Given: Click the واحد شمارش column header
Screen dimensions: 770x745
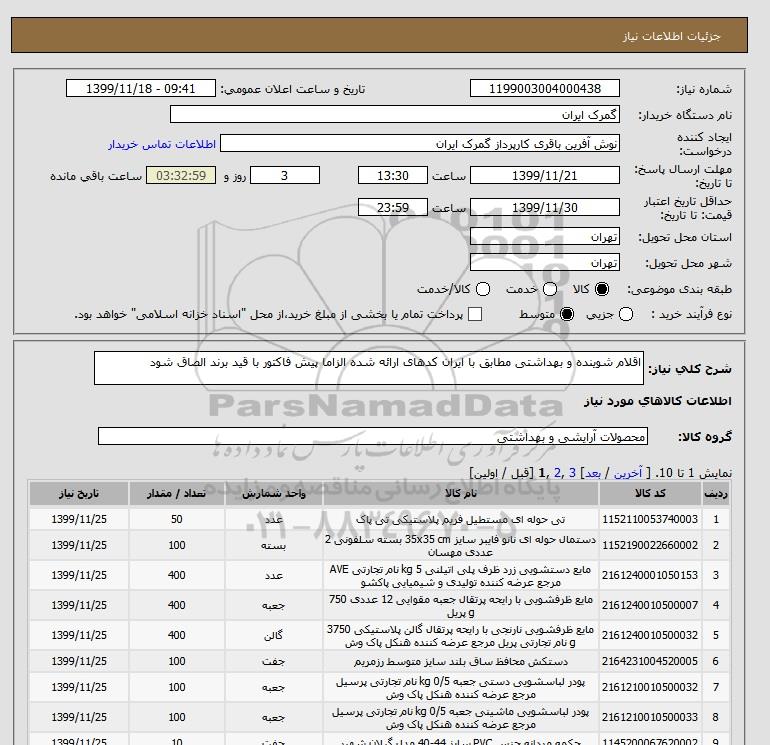Looking at the screenshot, I should point(274,494).
